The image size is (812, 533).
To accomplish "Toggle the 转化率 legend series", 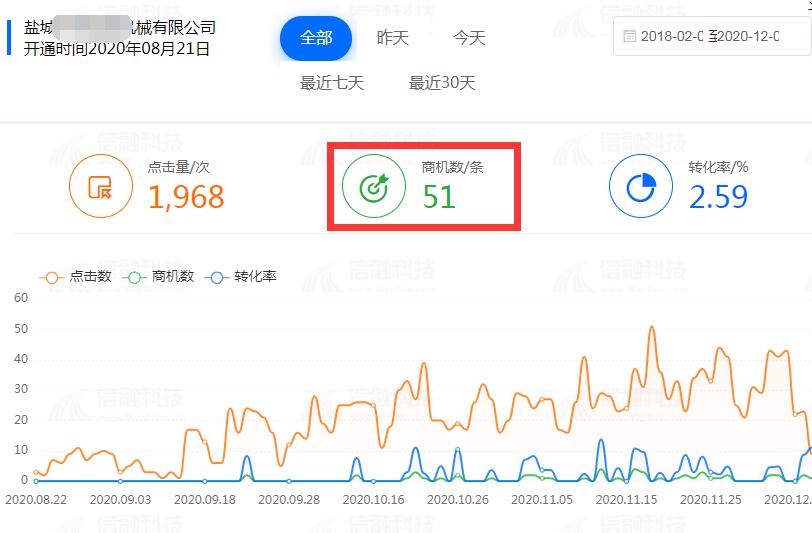I will (x=242, y=276).
